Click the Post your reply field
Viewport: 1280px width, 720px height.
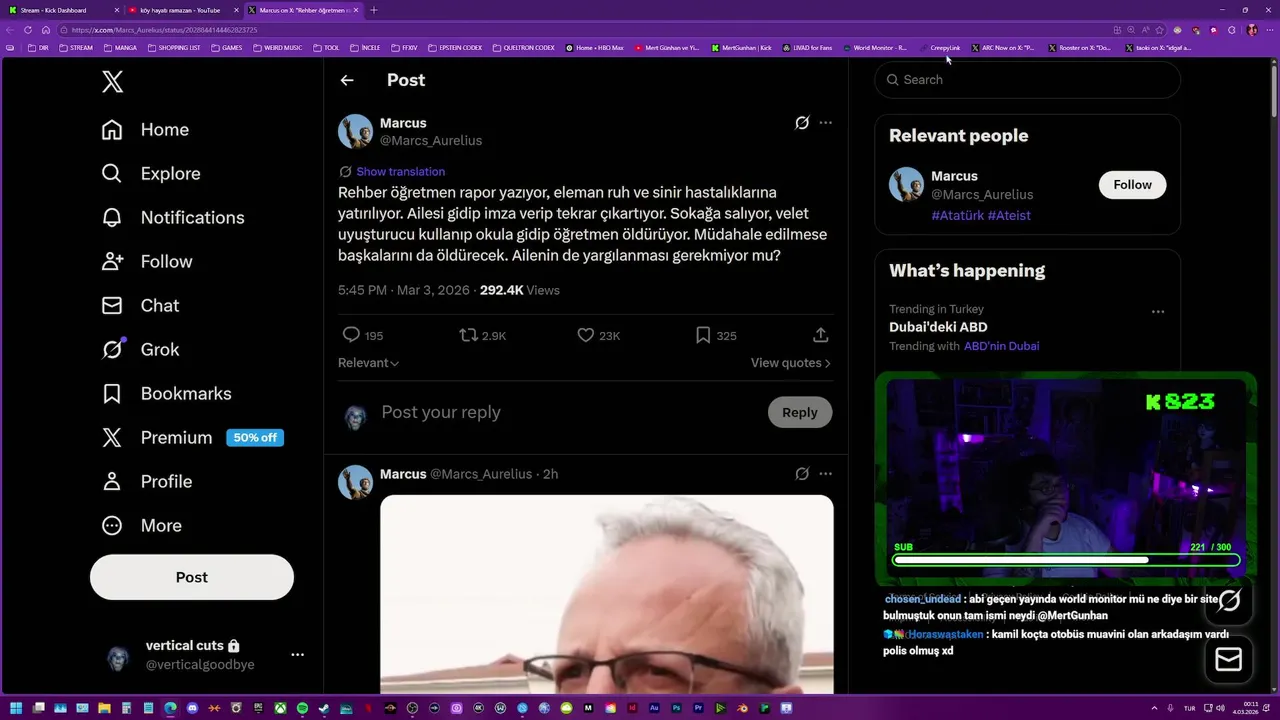(570, 412)
